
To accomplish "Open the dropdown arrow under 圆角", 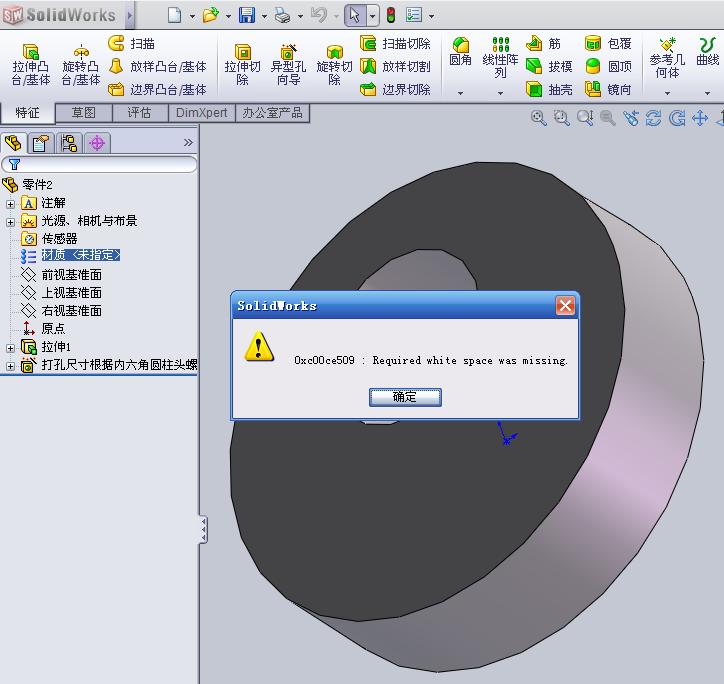I will click(460, 93).
